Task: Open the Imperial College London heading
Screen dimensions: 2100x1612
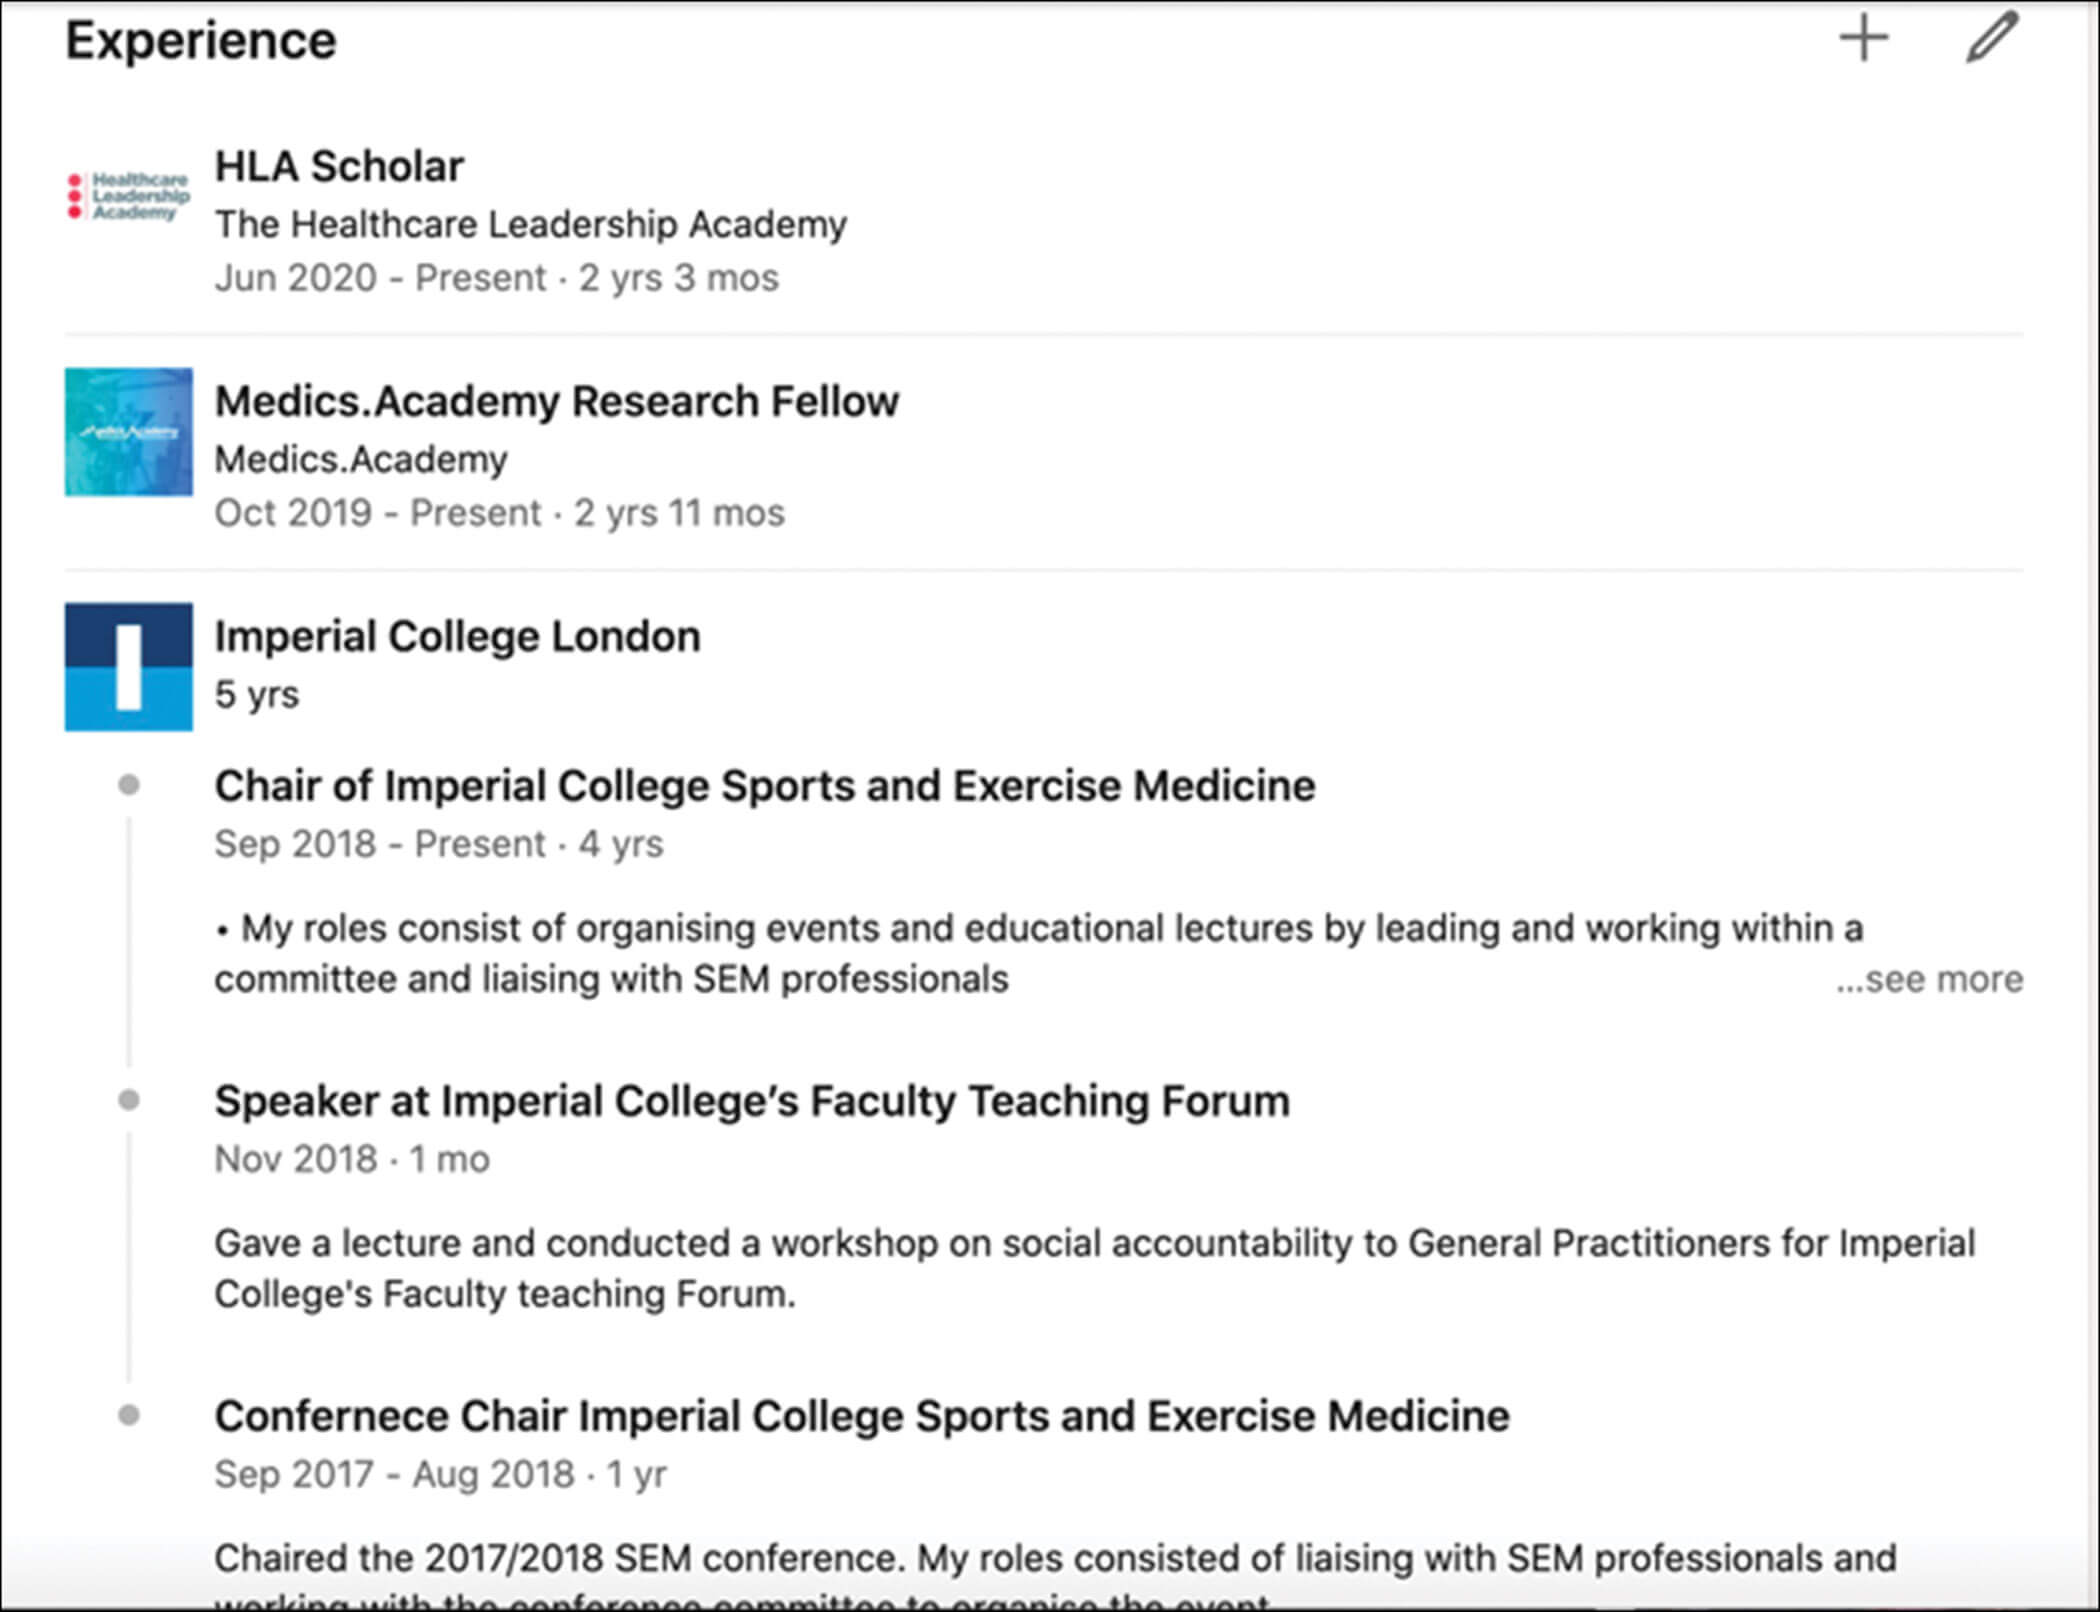Action: coord(457,636)
